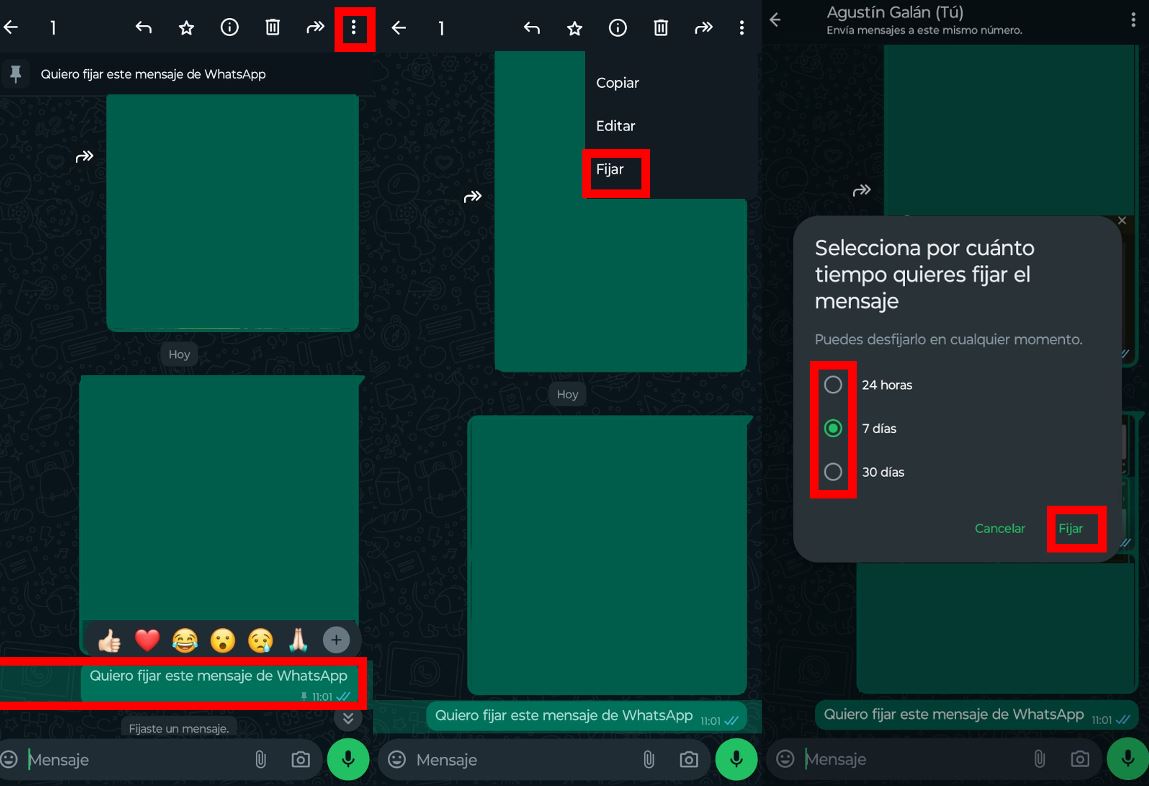
Task: Tap three-dot overflow icon in middle screen
Action: [x=742, y=28]
